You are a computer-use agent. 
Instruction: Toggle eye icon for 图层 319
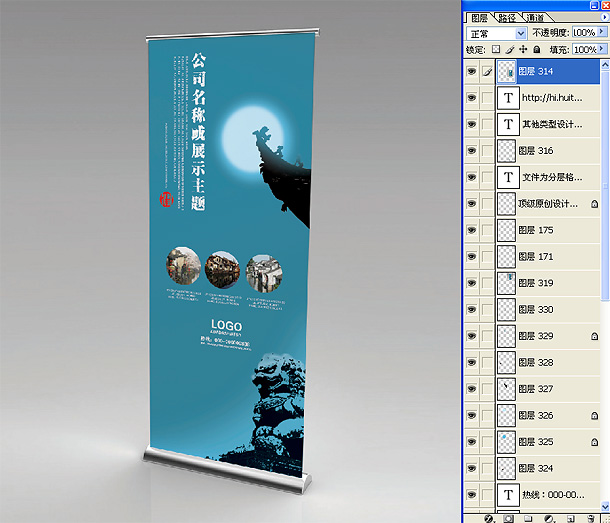[x=472, y=283]
